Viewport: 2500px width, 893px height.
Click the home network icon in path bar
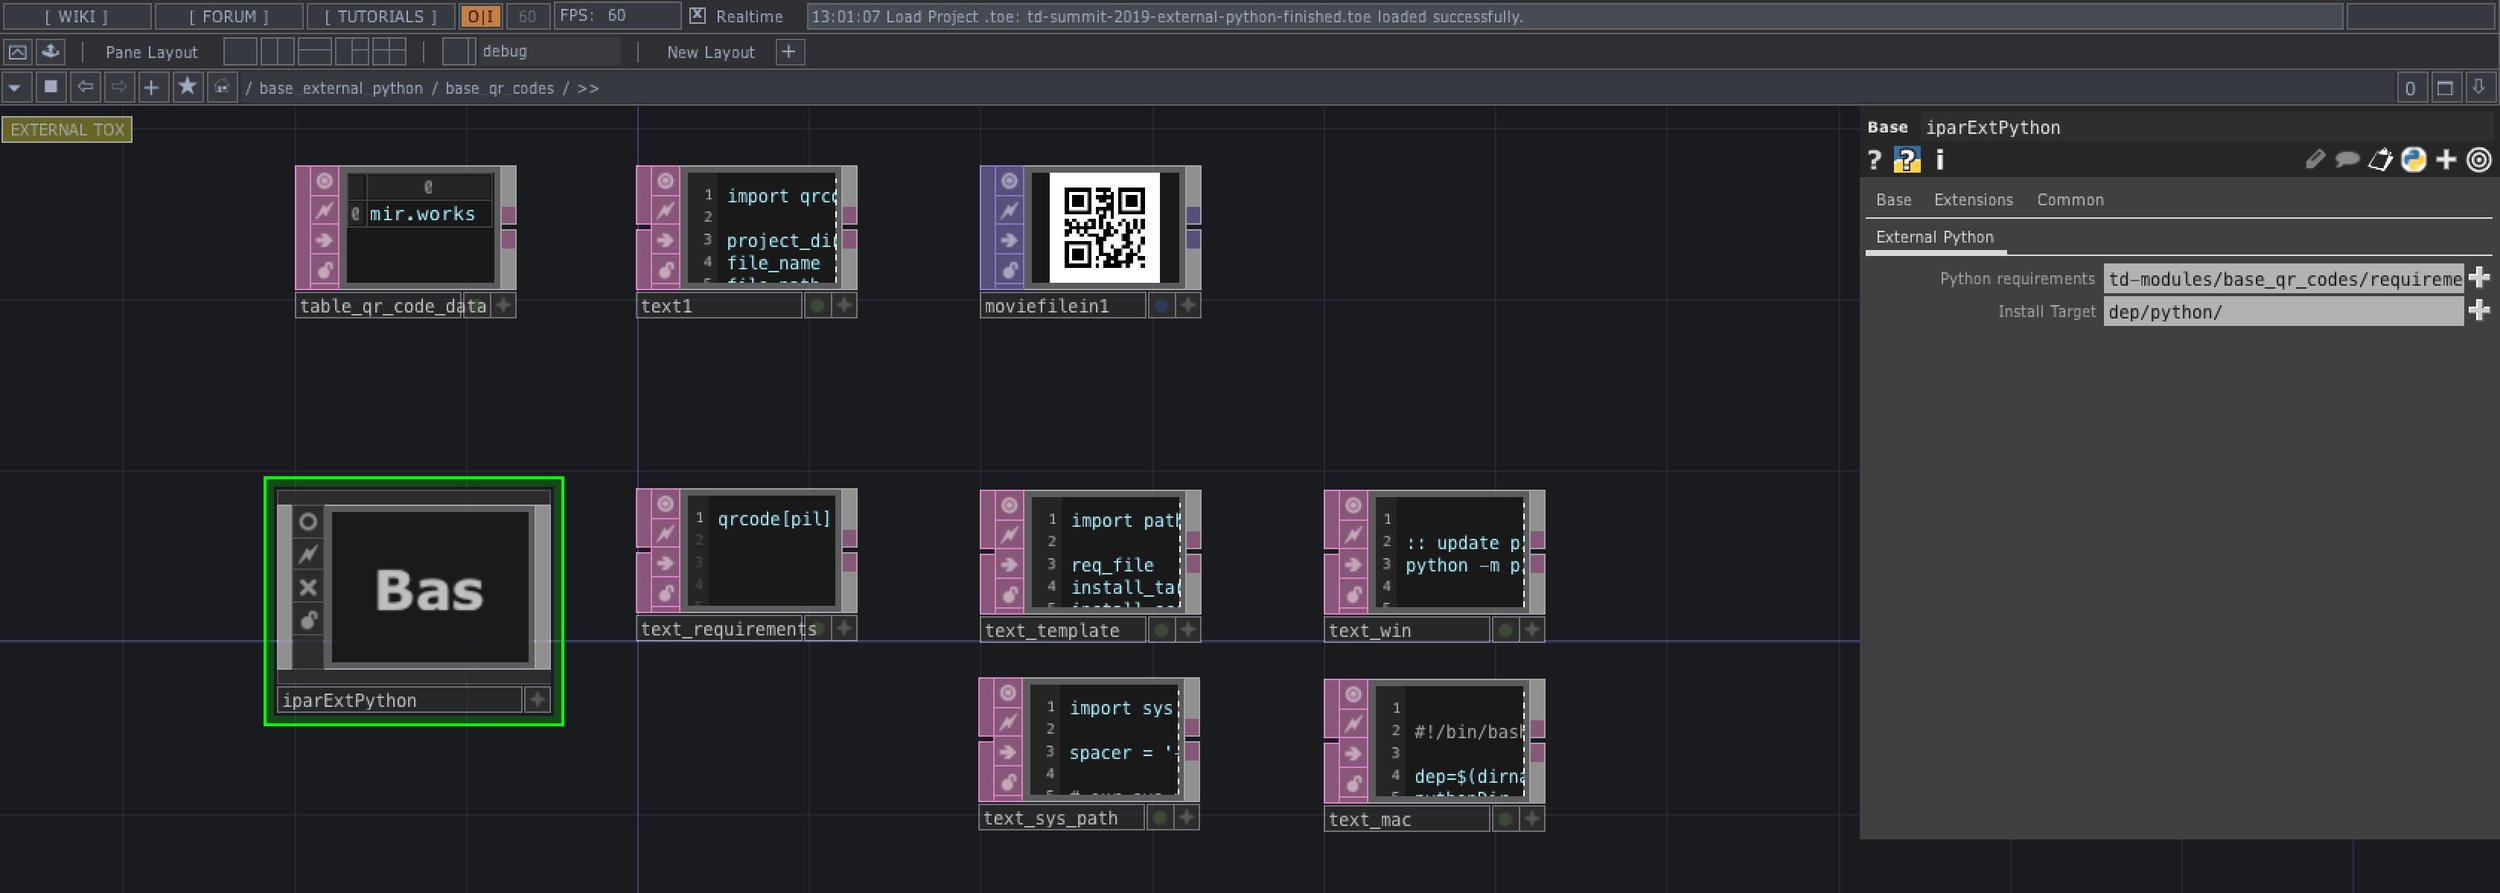(x=222, y=88)
